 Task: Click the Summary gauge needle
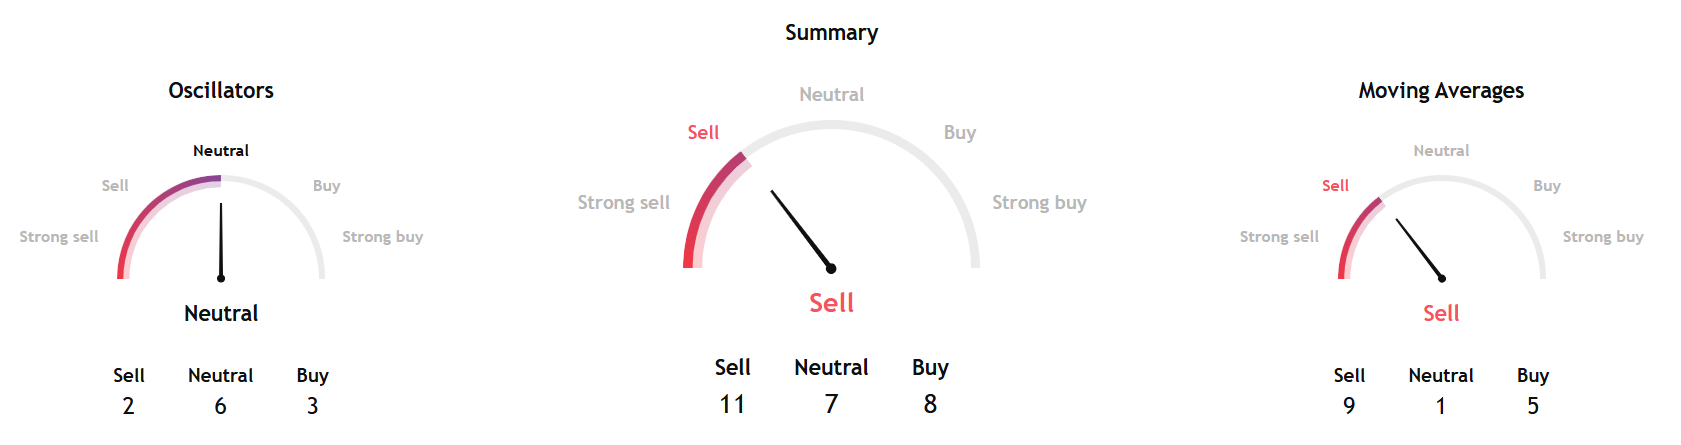tap(800, 229)
